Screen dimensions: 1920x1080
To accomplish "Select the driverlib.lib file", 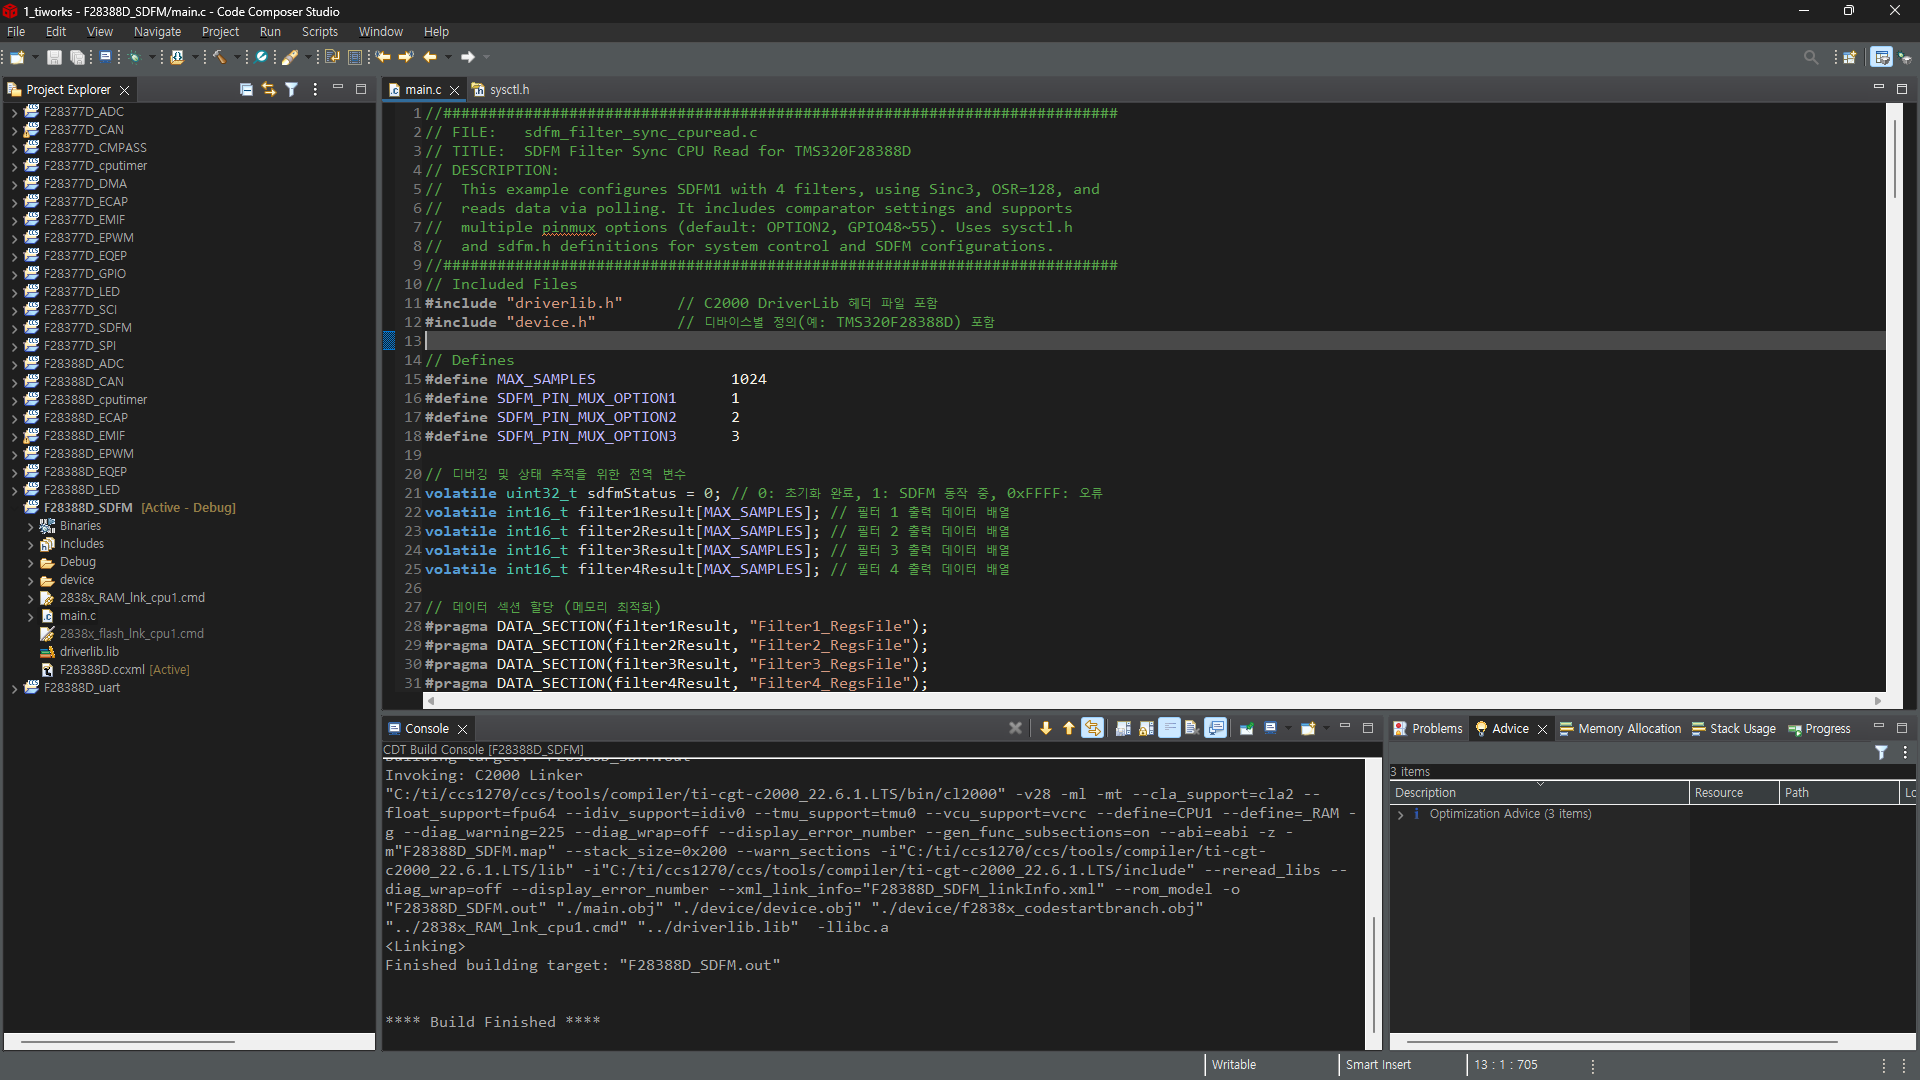I will pyautogui.click(x=89, y=652).
